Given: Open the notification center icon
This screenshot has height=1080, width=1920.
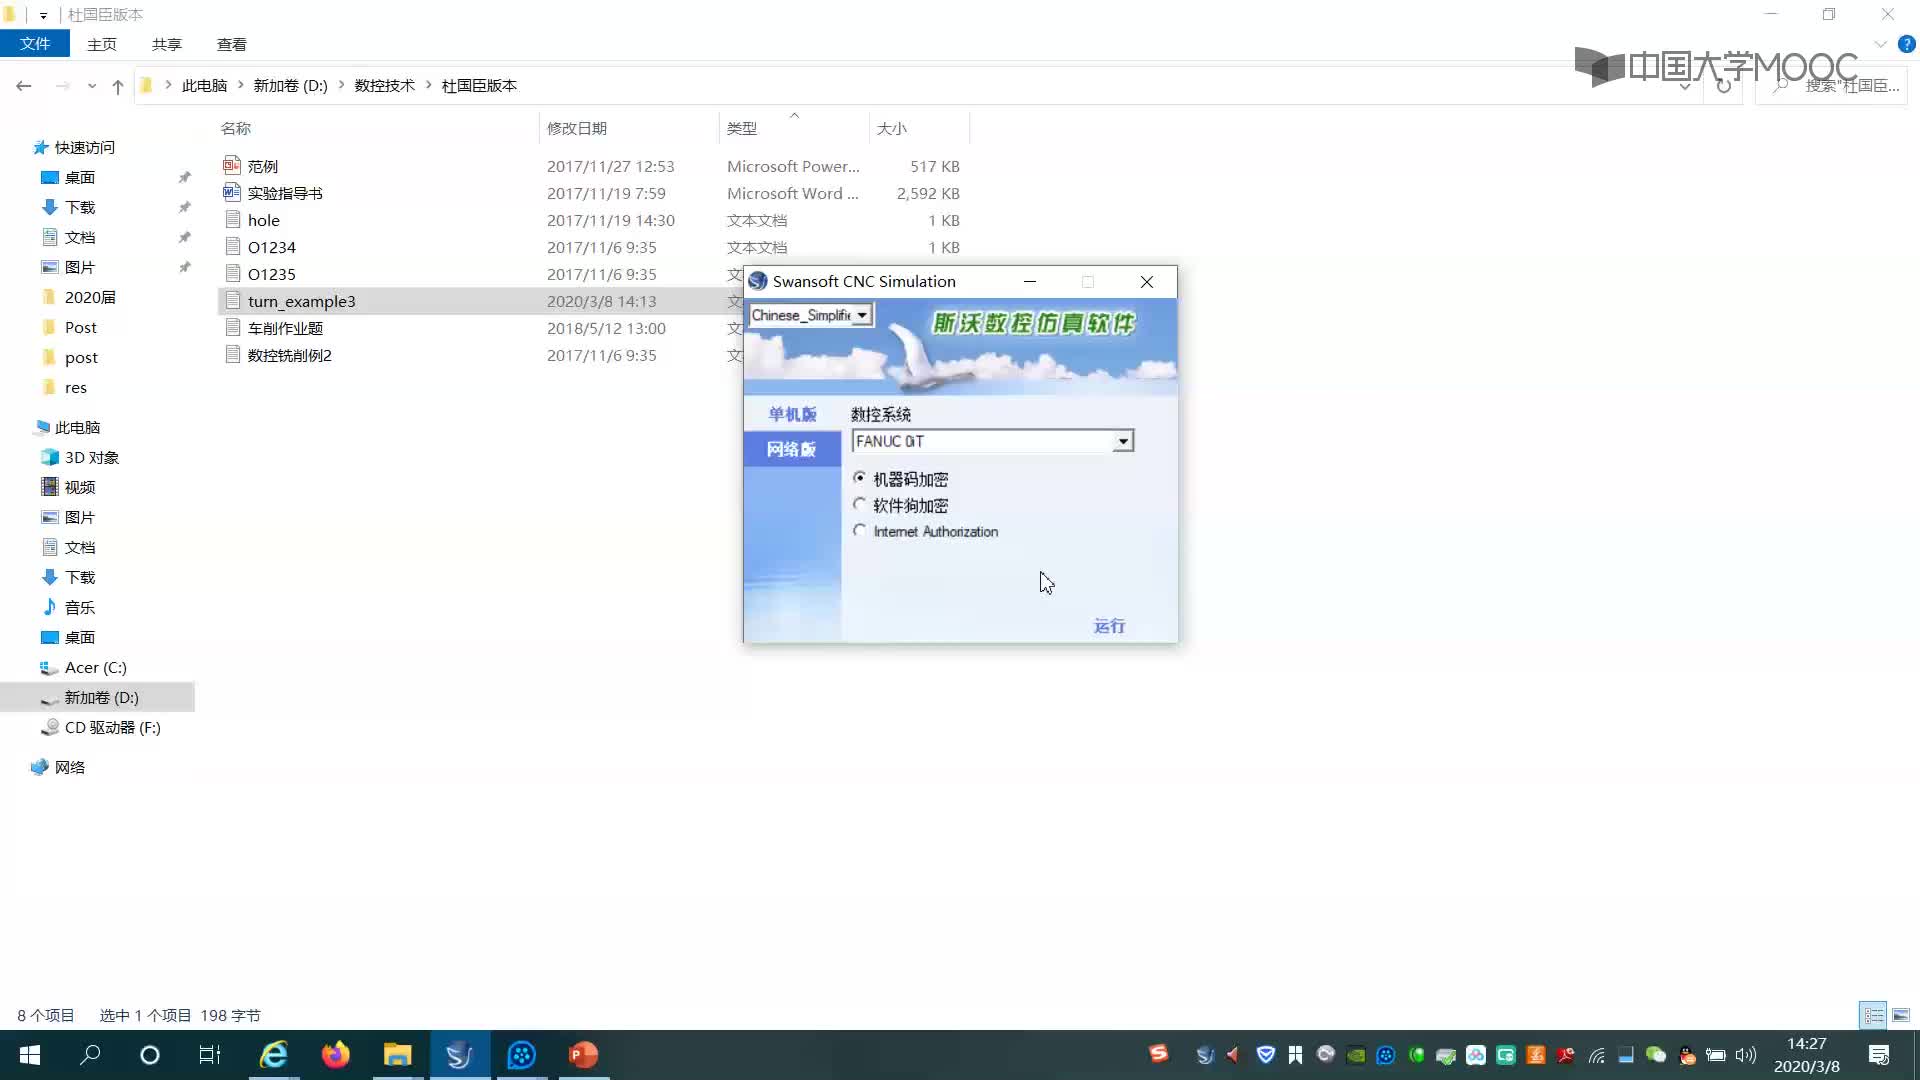Looking at the screenshot, I should (x=1879, y=1055).
